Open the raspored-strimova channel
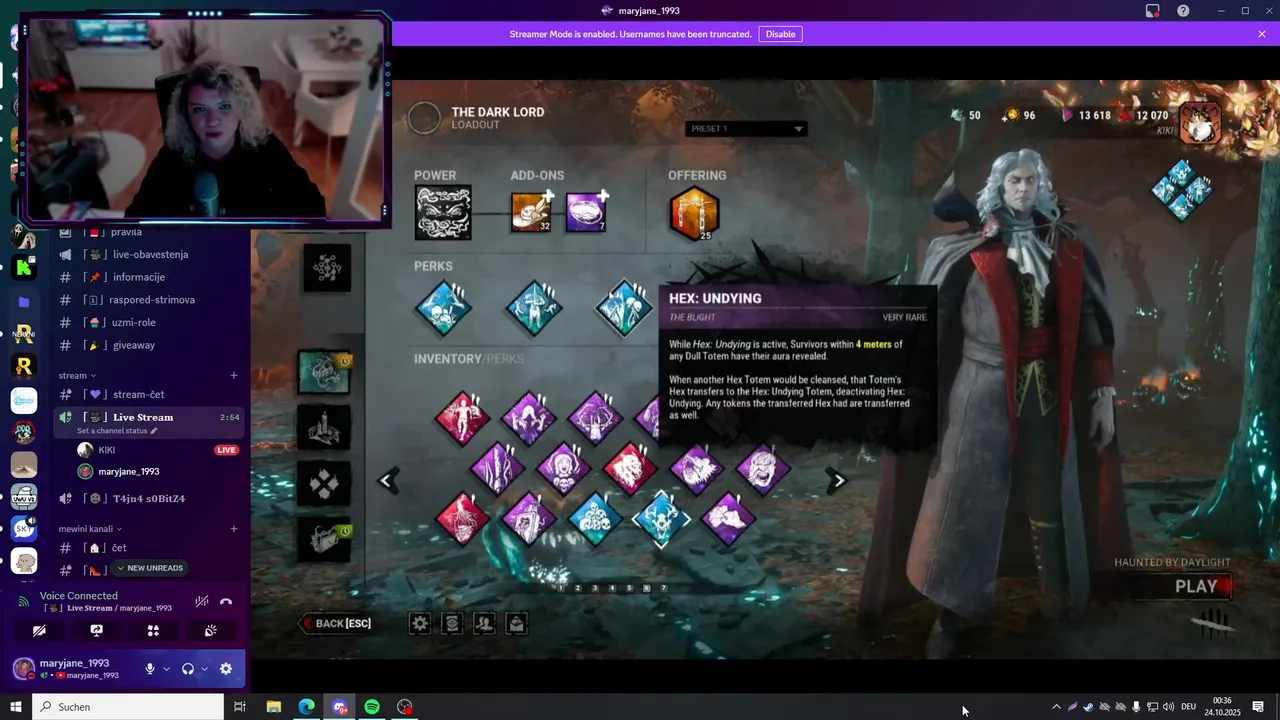Screen dimensions: 1280x720 149,300
